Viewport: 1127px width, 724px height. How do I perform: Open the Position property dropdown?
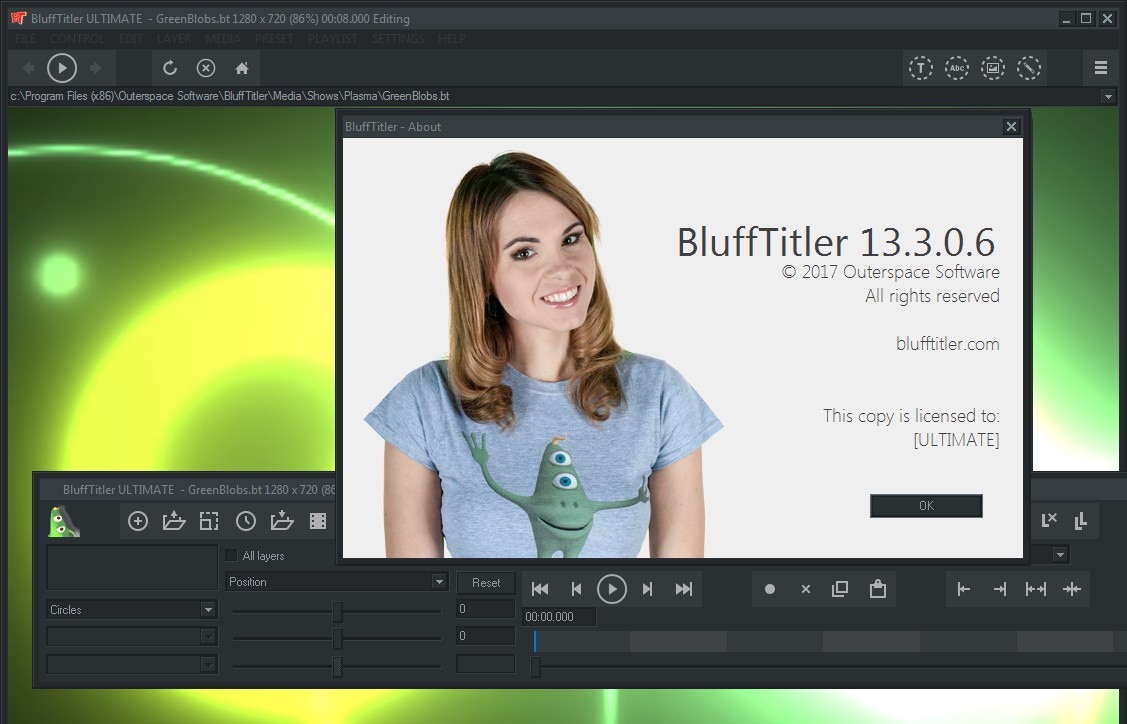(x=336, y=582)
